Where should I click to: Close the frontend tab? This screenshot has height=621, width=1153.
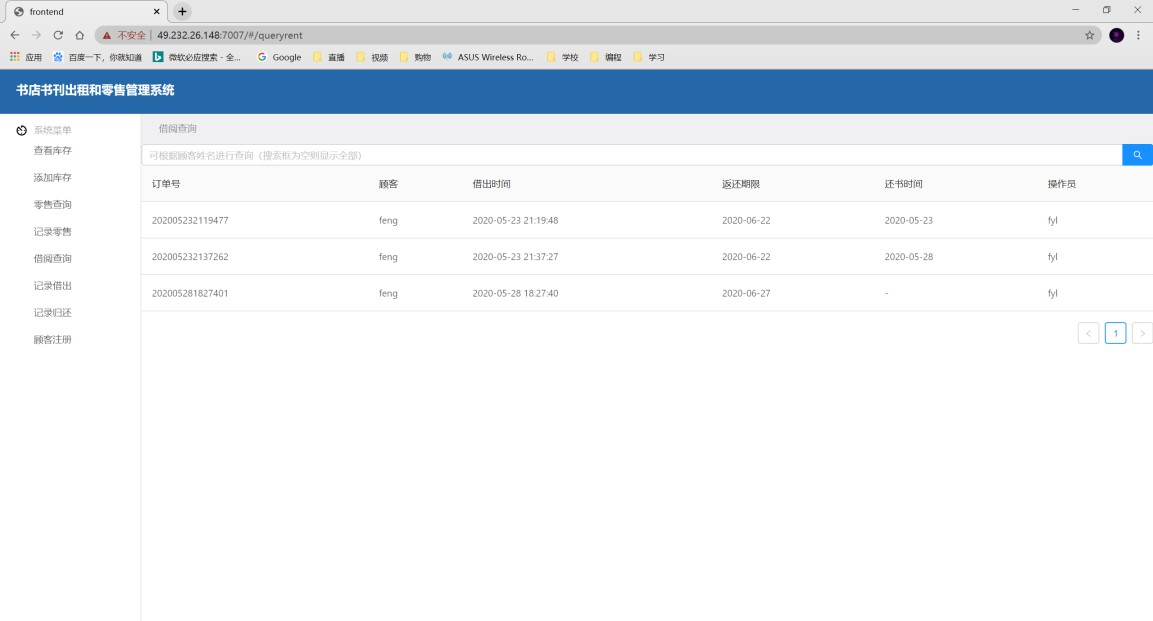[157, 12]
